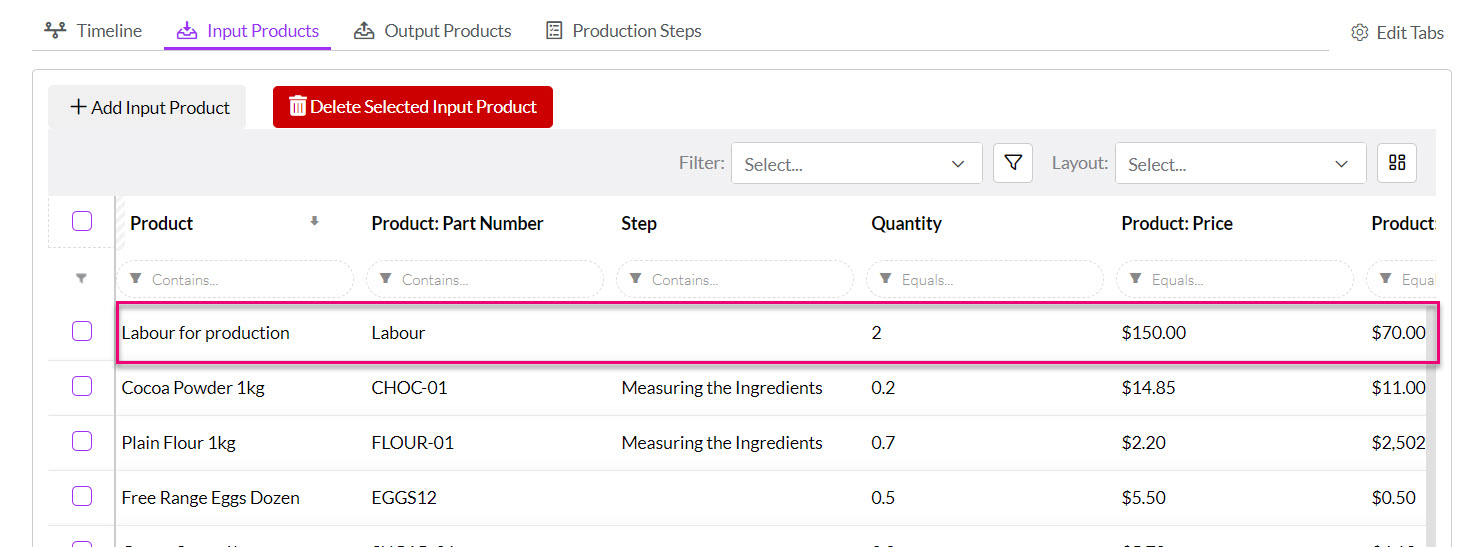This screenshot has width=1479, height=547.
Task: Click the $2.20 price cell
Action: [1143, 443]
